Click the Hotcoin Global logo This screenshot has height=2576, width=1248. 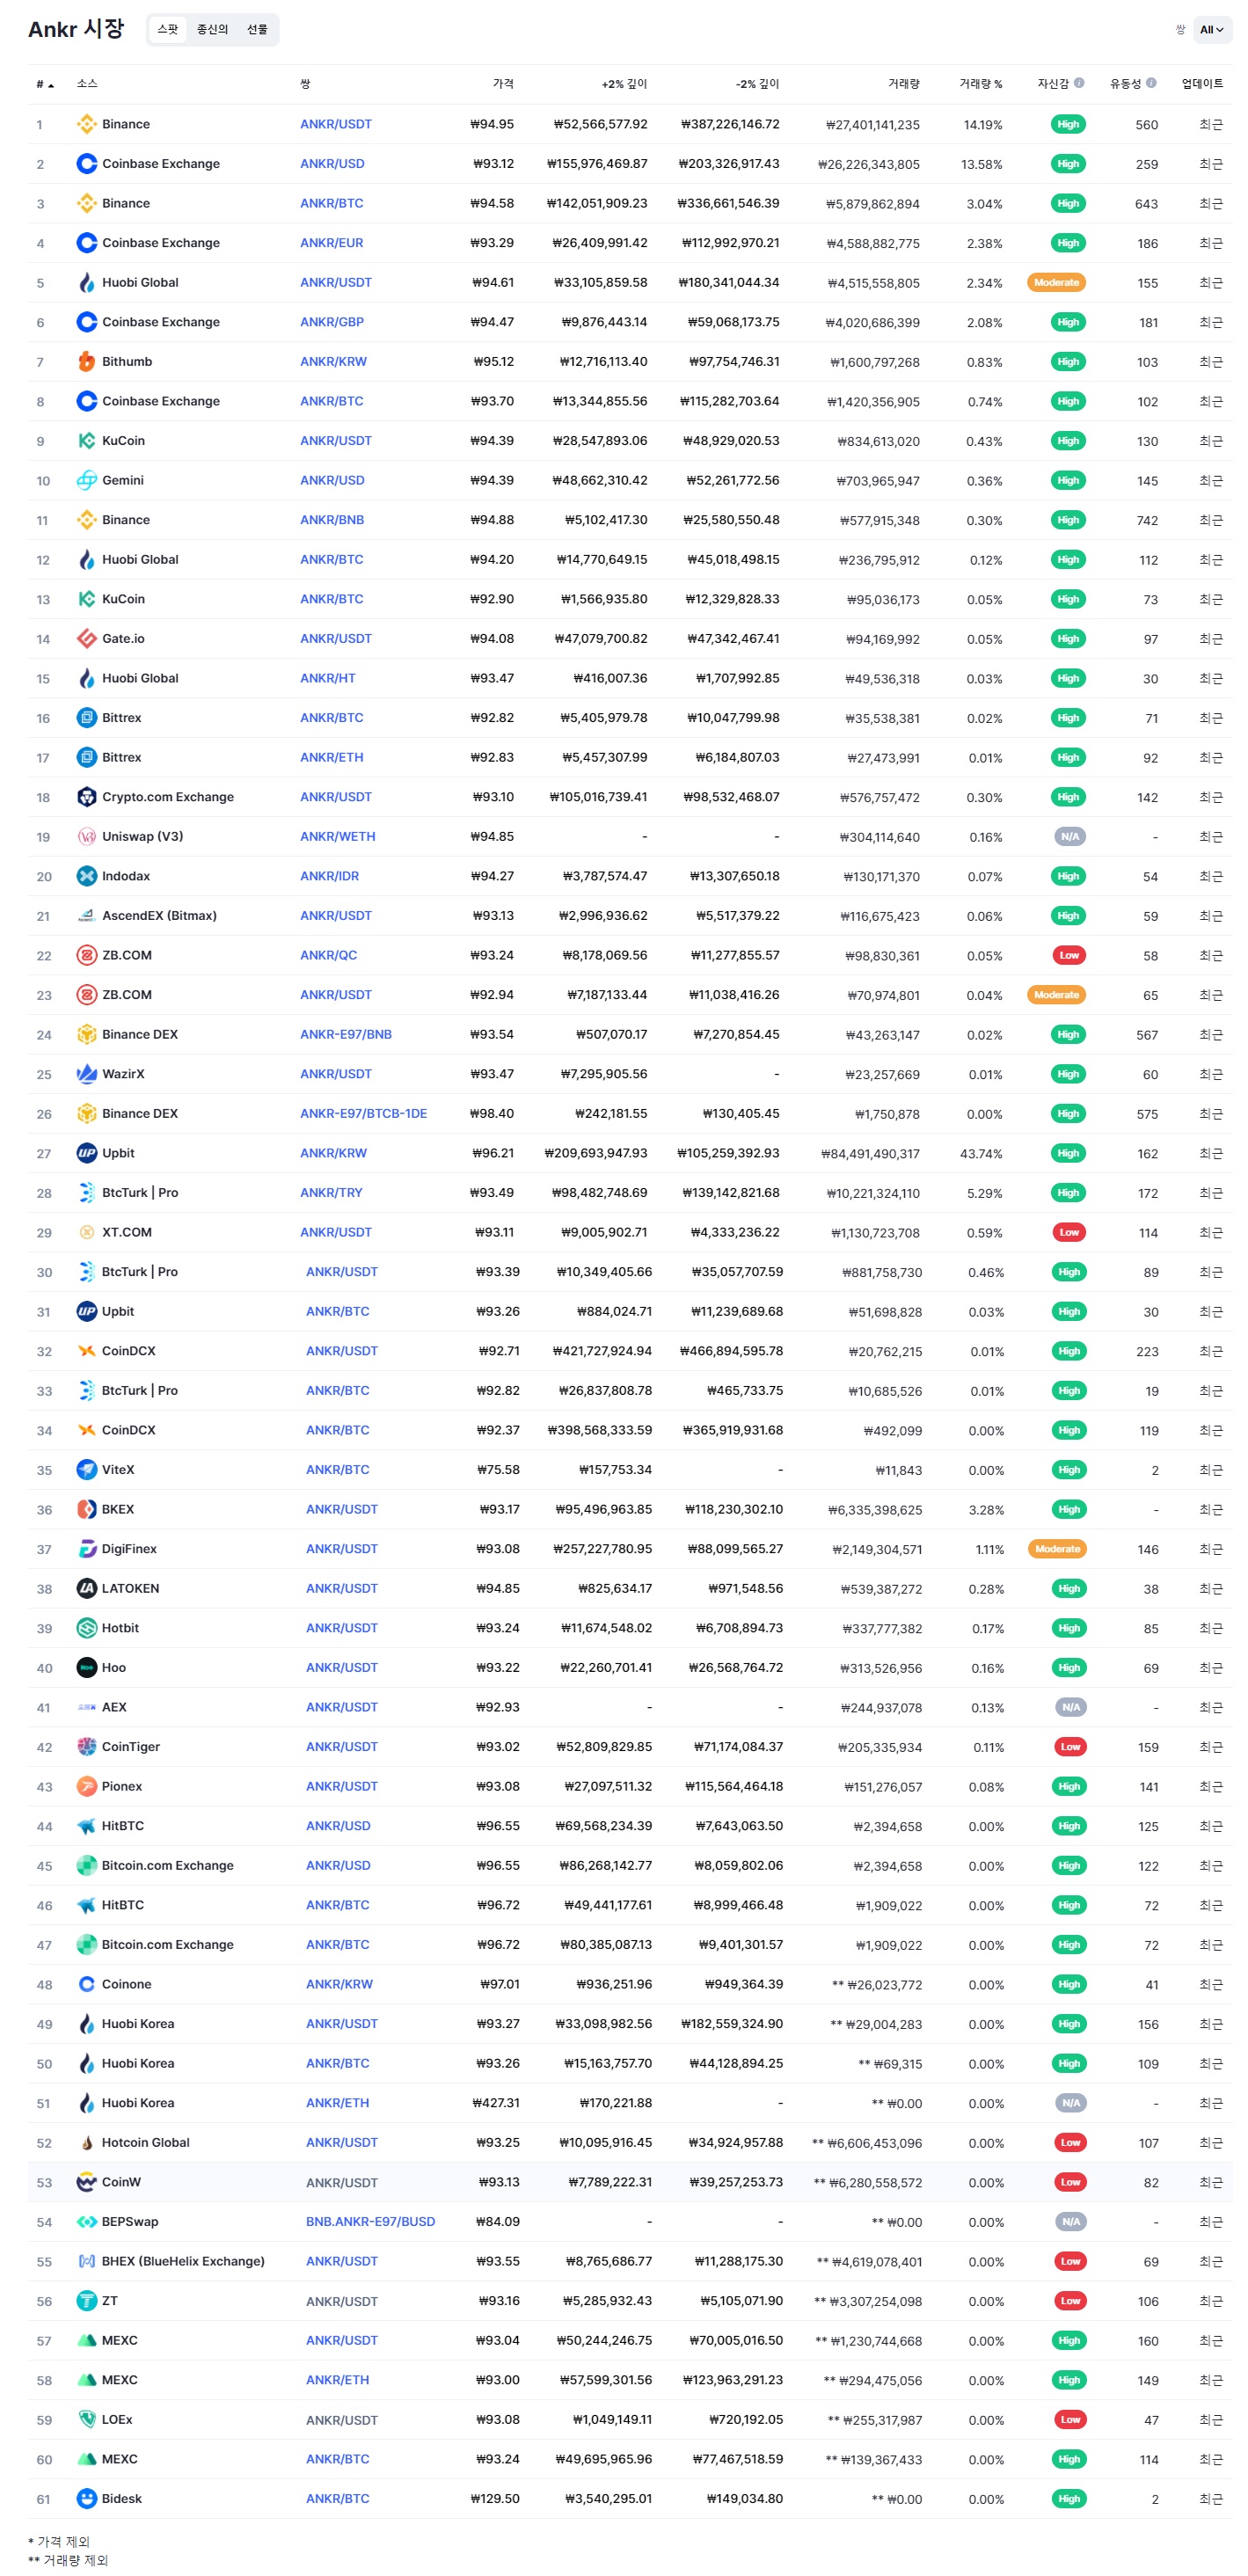click(87, 2143)
